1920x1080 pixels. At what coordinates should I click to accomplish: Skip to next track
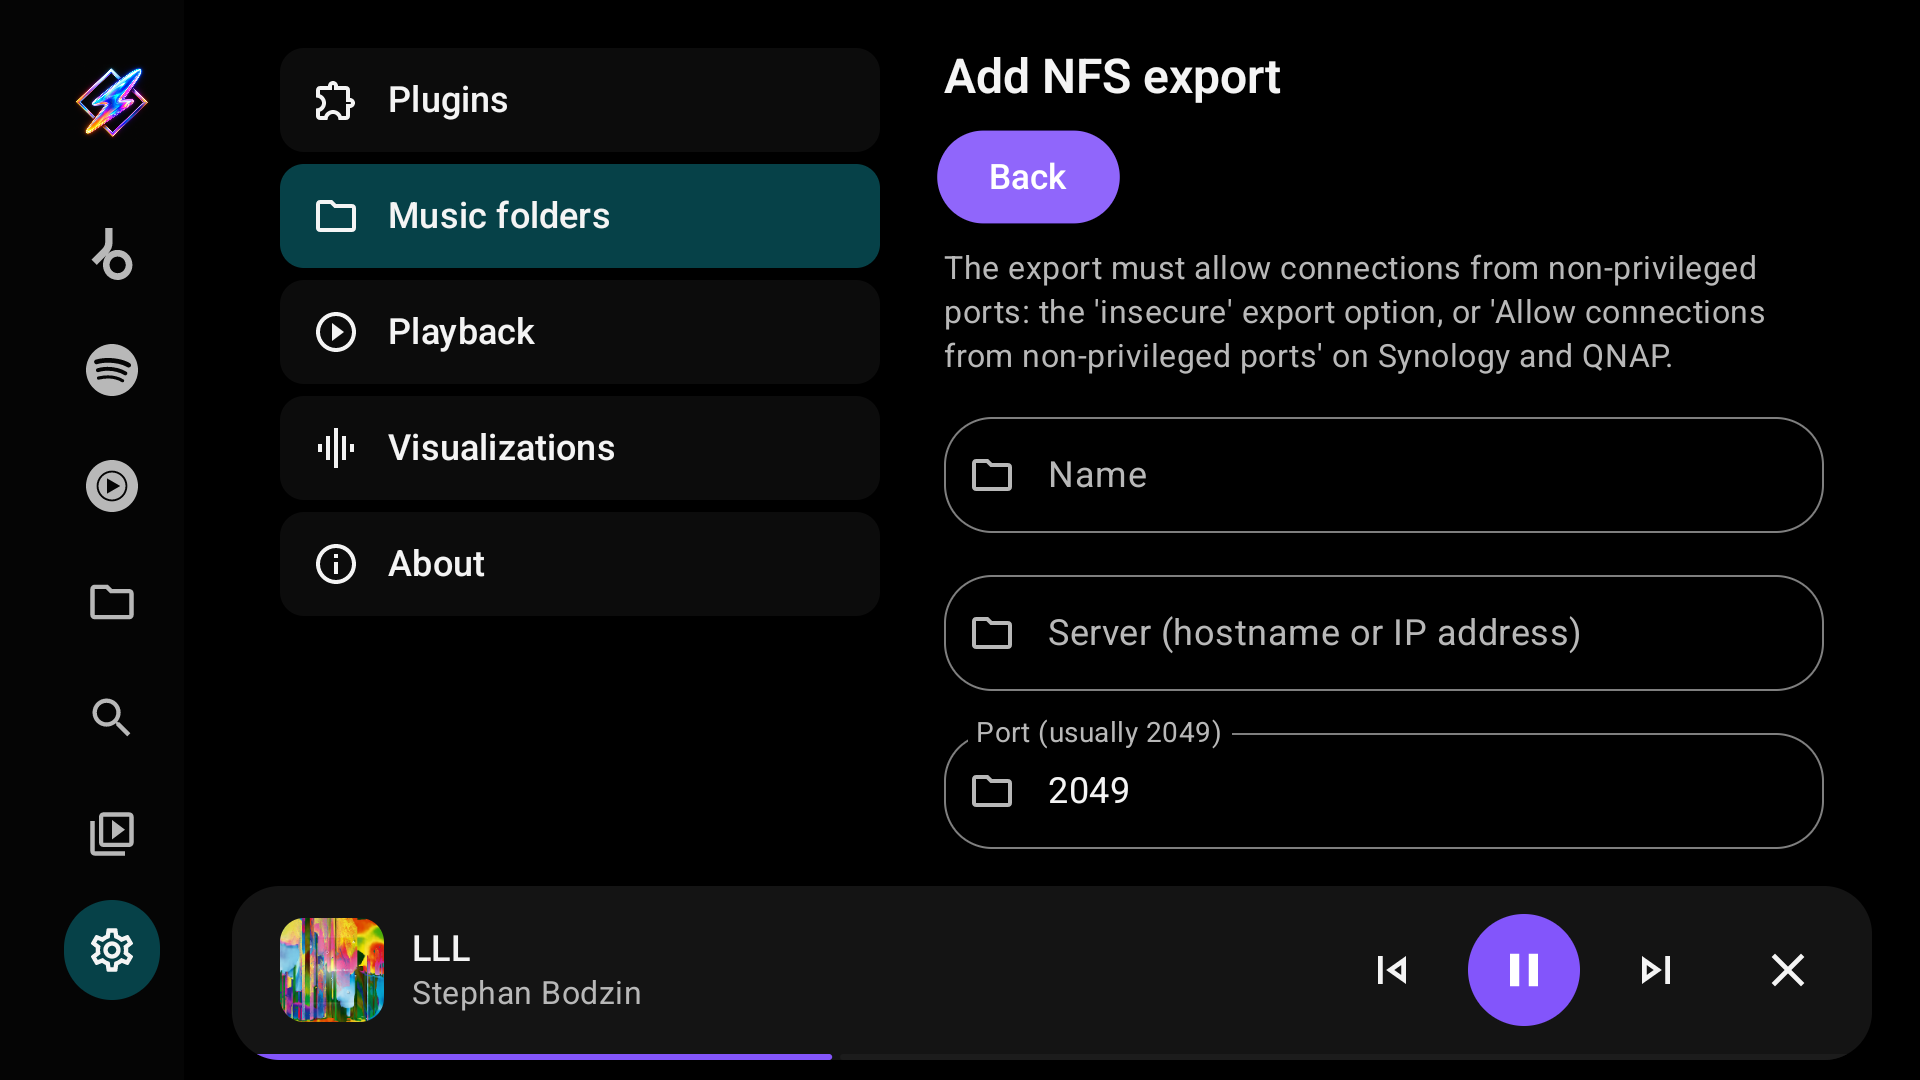(x=1656, y=970)
